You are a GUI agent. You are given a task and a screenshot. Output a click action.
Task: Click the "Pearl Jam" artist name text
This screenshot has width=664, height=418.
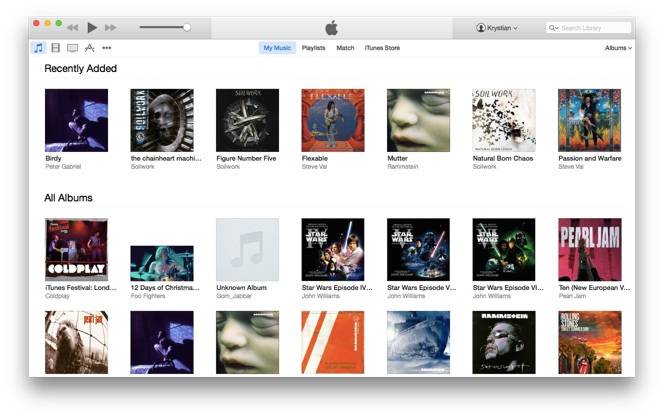[x=572, y=296]
